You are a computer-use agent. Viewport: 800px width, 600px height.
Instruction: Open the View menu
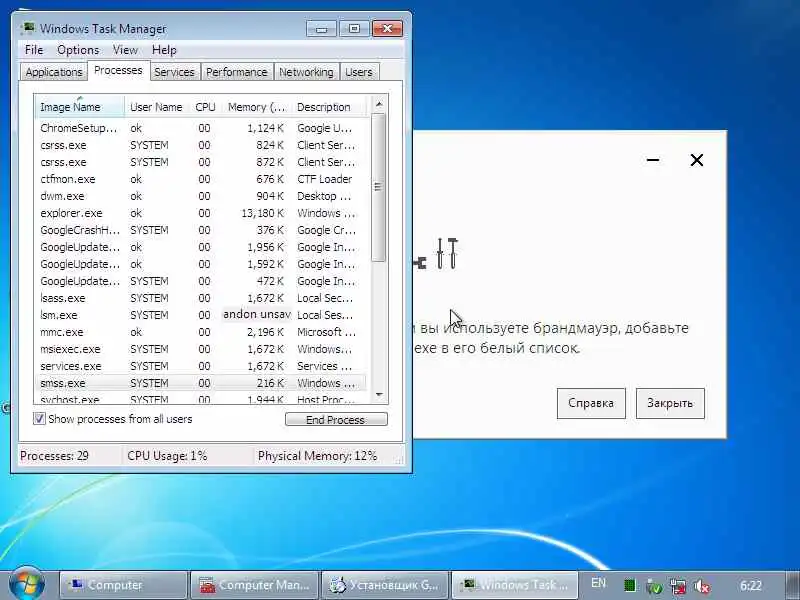point(125,50)
